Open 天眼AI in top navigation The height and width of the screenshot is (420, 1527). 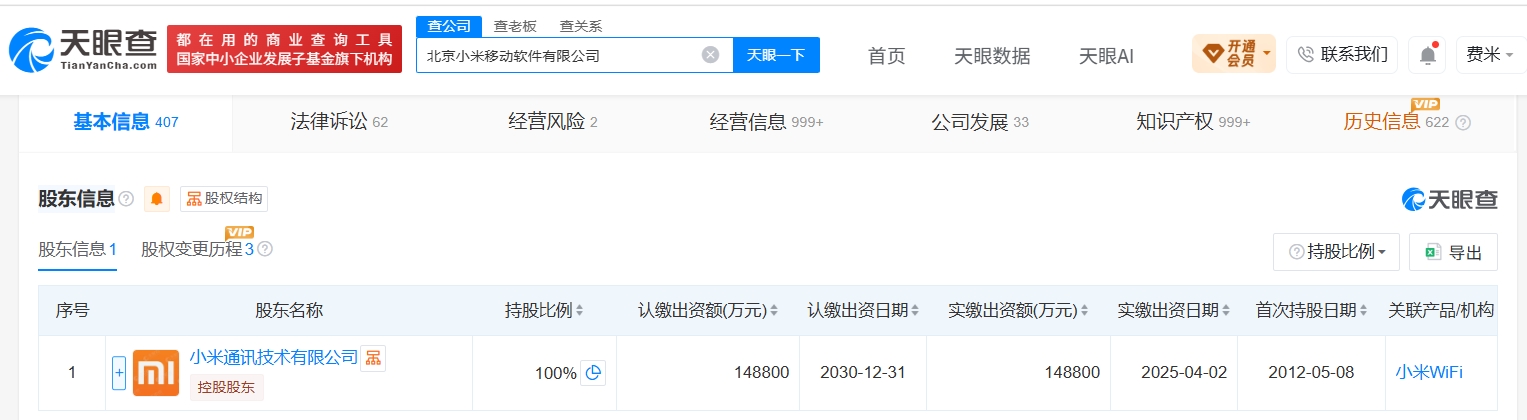click(1106, 55)
